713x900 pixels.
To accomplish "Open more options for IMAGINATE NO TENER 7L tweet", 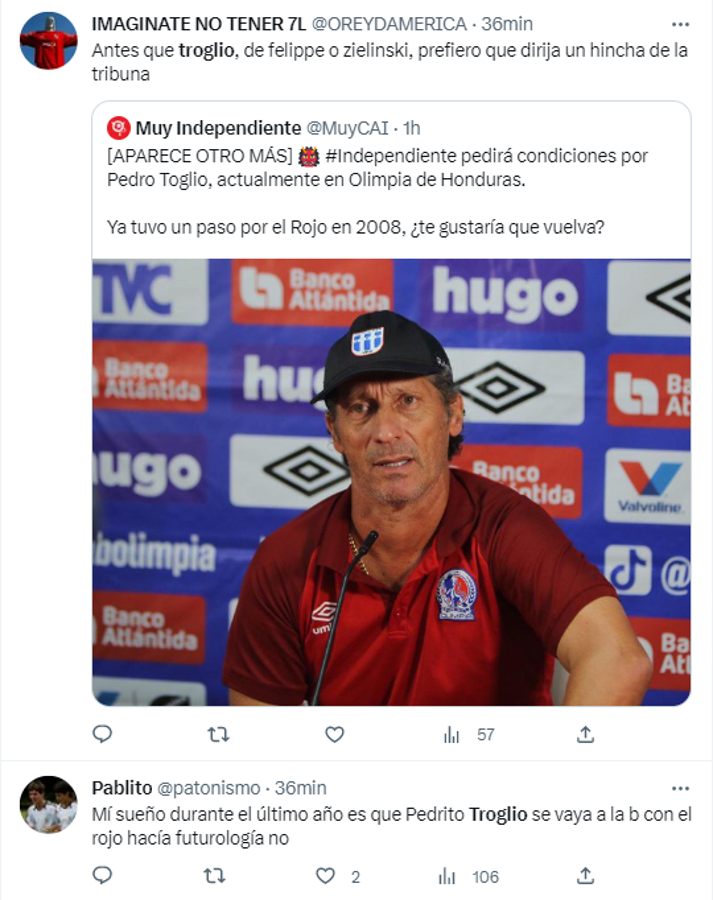I will pos(680,23).
